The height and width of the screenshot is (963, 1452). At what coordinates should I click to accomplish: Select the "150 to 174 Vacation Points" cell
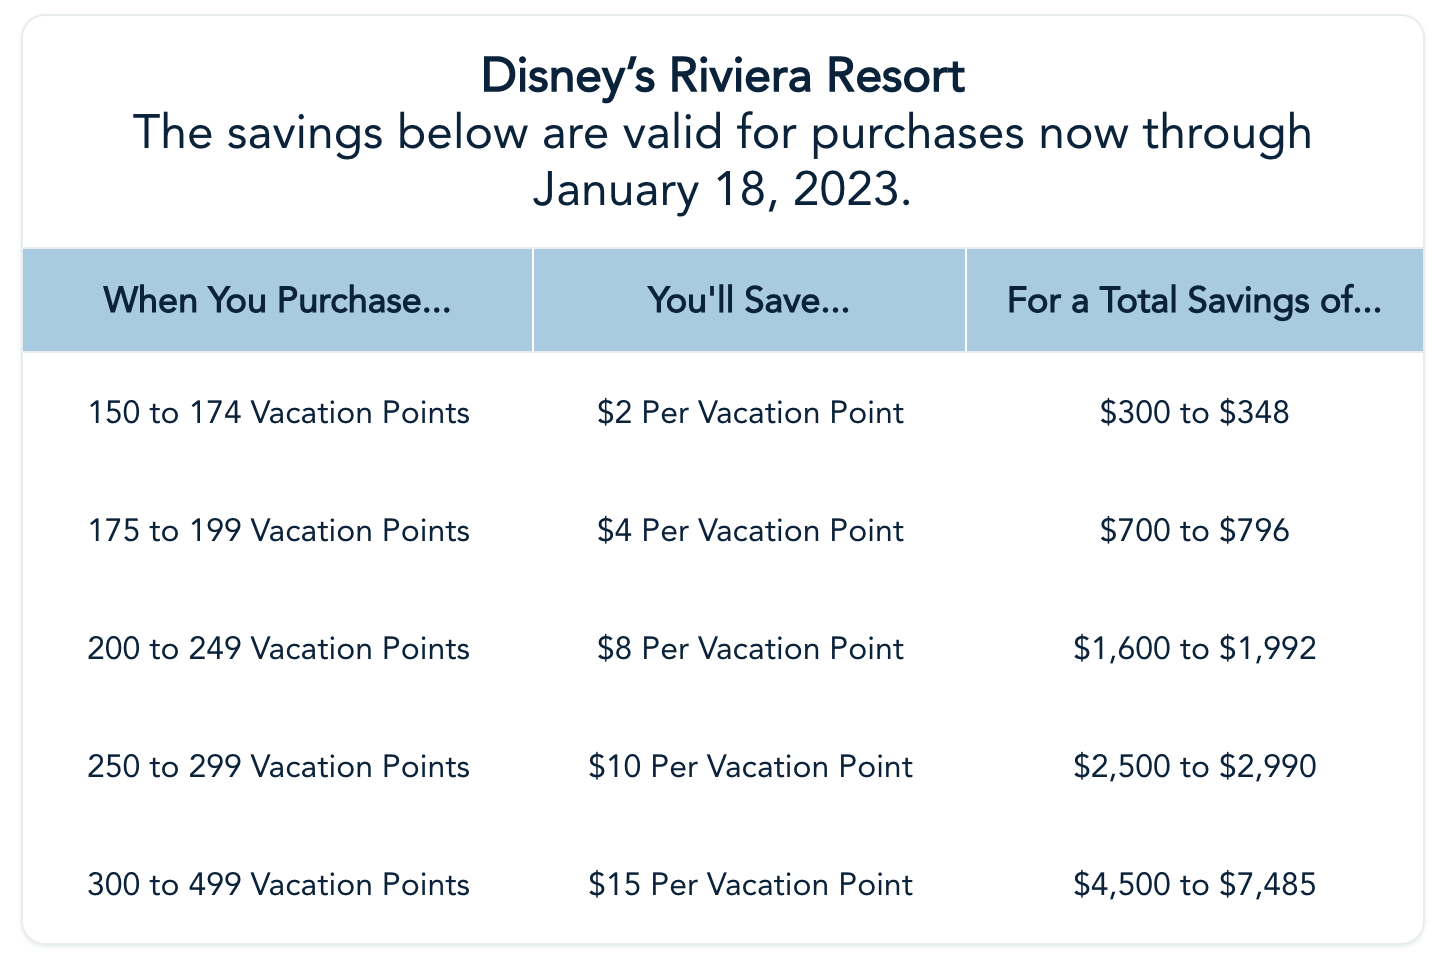278,412
